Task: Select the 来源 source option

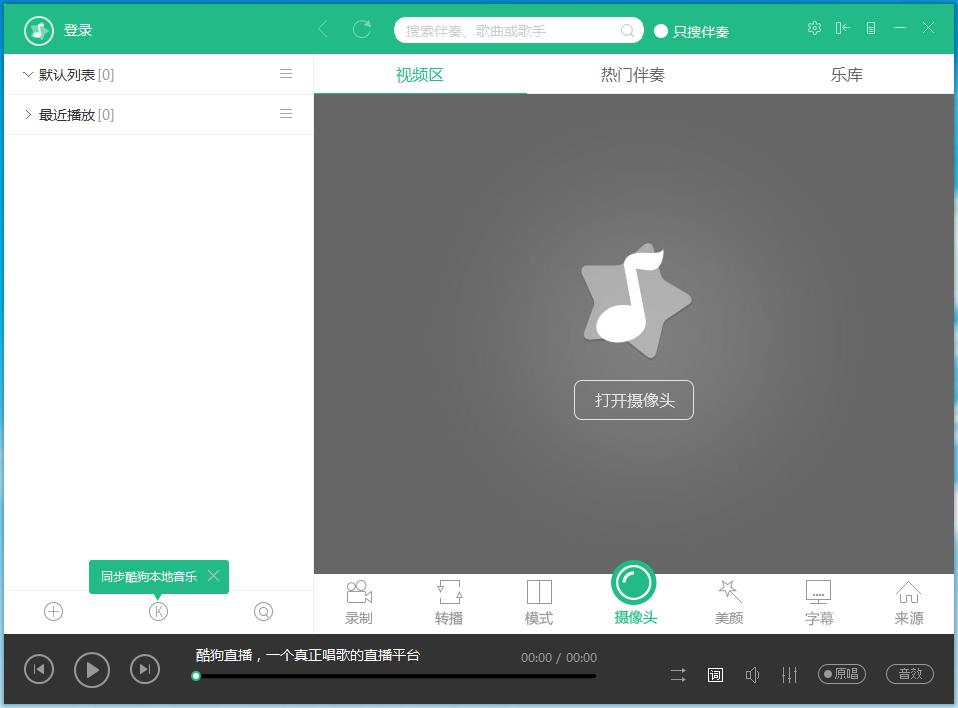Action: (x=908, y=600)
